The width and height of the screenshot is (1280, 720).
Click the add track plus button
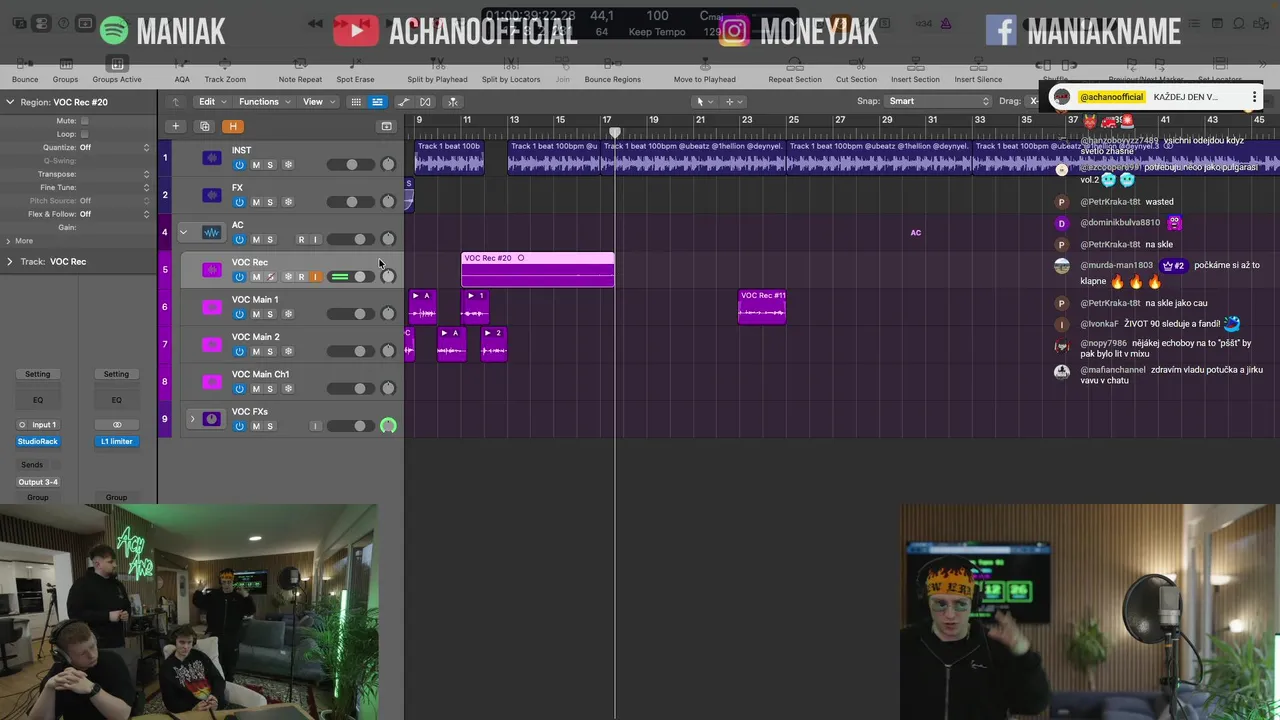tap(175, 126)
